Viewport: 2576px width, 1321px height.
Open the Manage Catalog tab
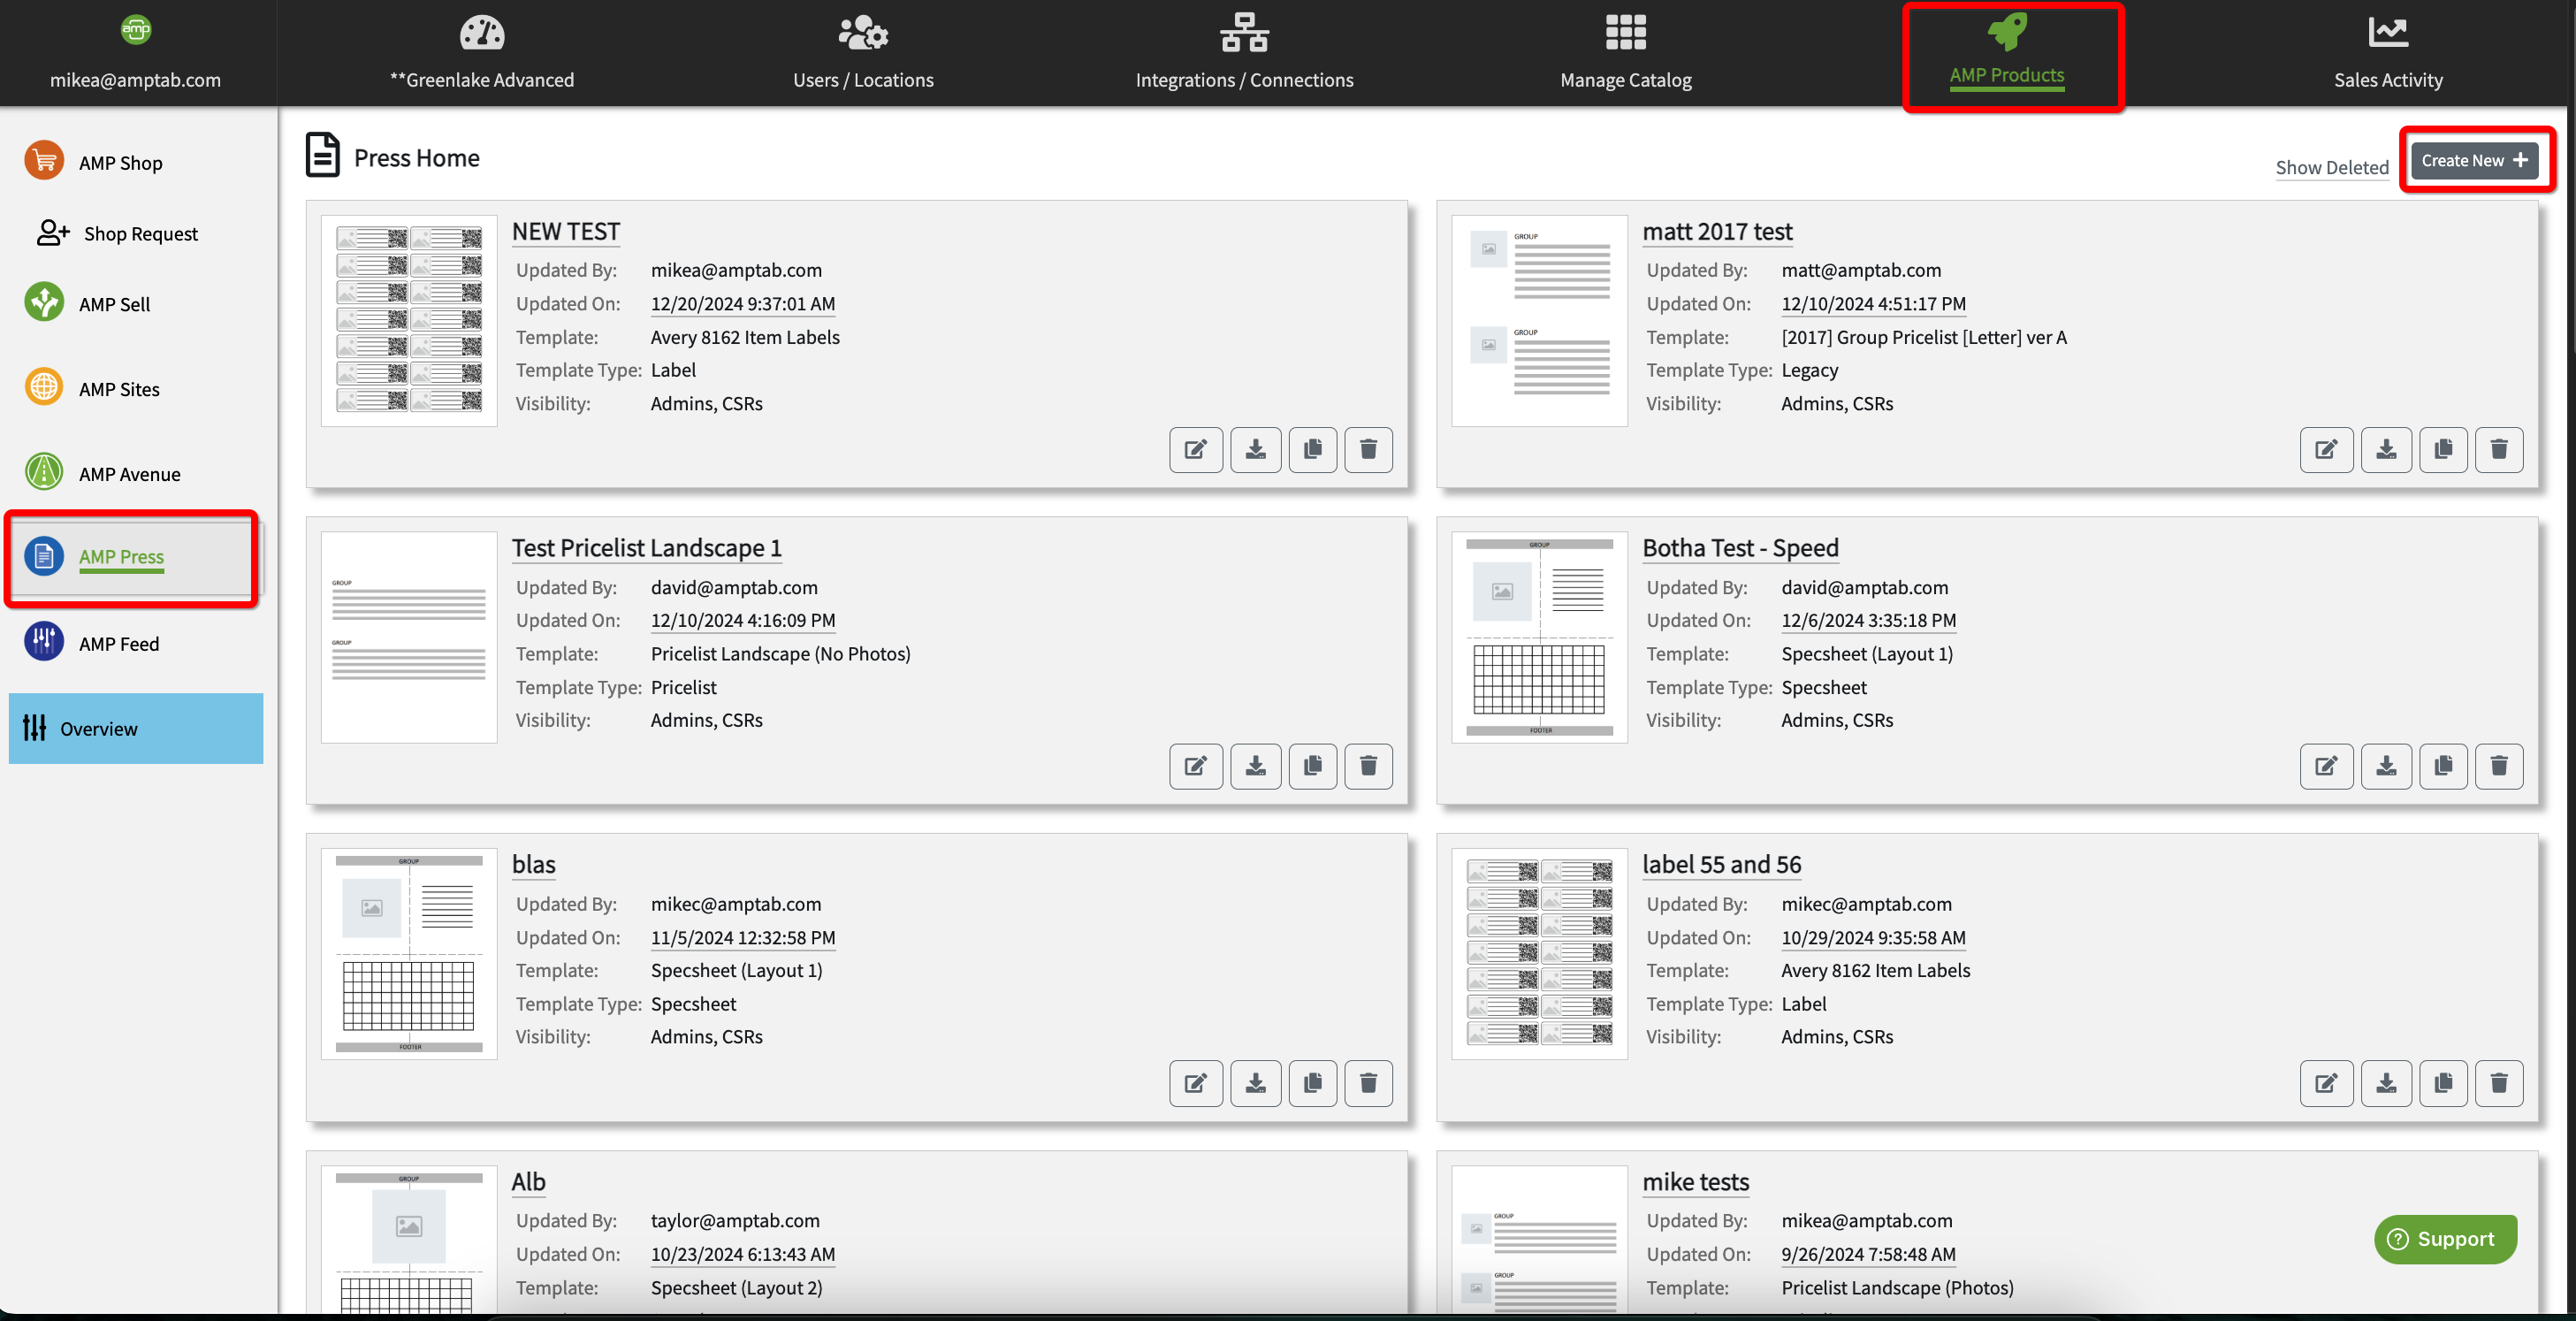point(1625,53)
